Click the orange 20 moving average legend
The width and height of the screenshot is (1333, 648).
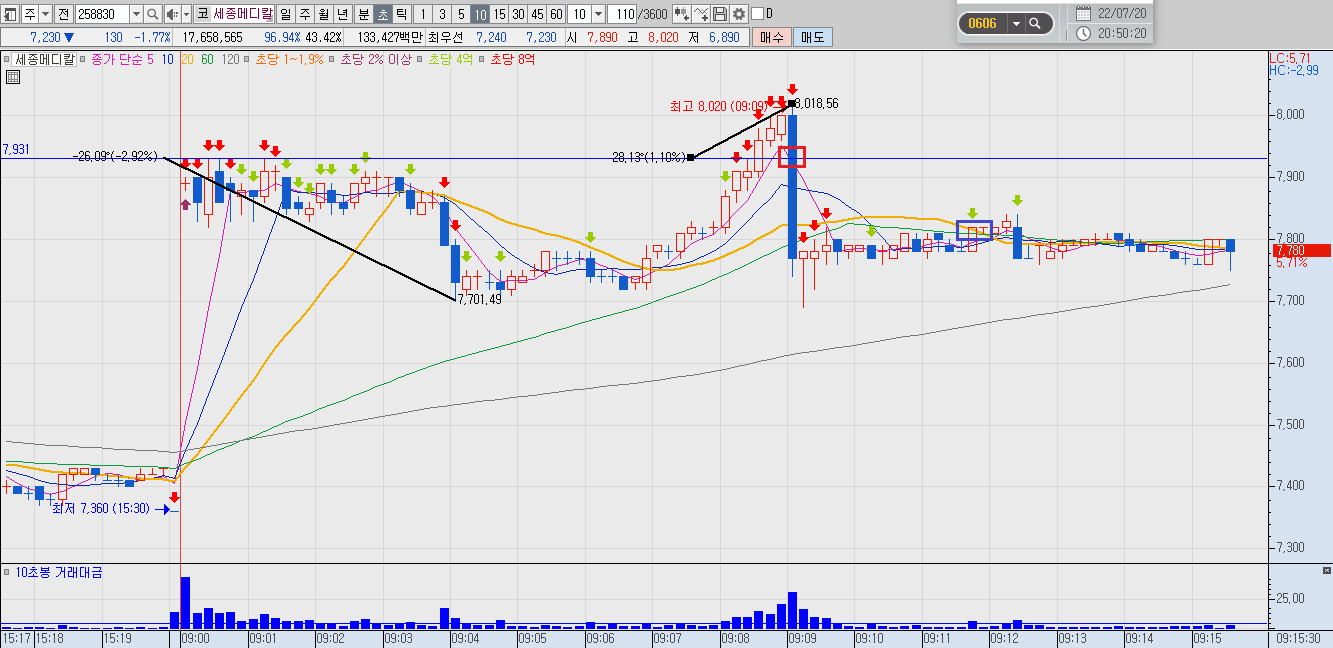[x=187, y=59]
